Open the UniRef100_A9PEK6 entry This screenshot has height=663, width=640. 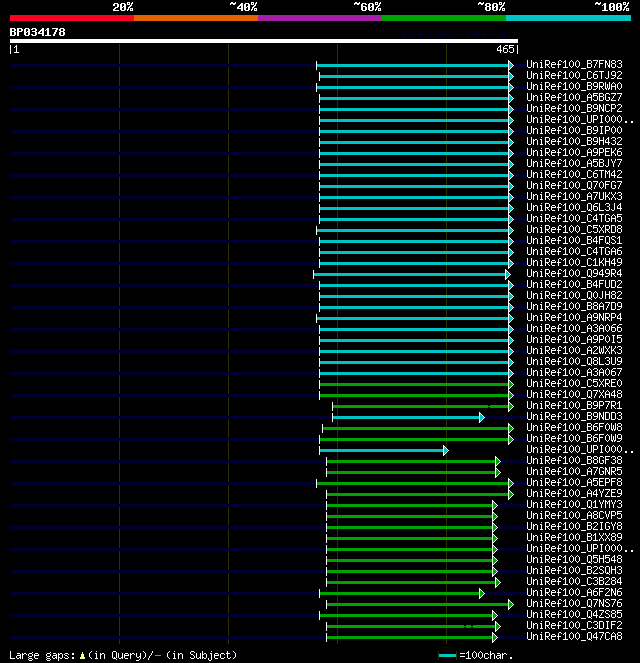[x=574, y=152]
